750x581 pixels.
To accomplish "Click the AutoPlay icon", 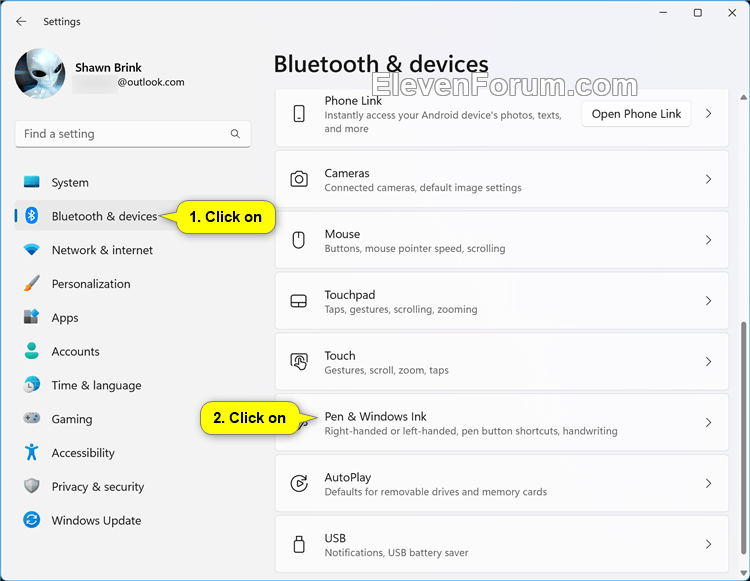I will coord(299,483).
